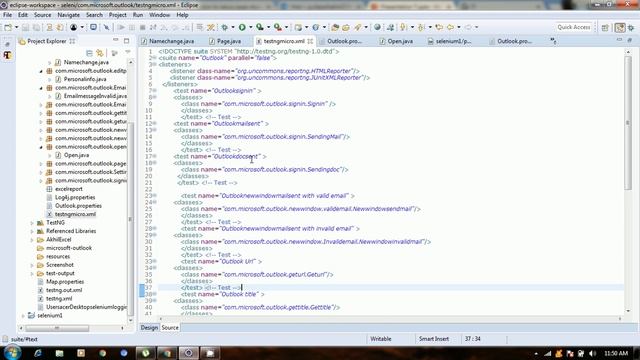
Task: Click the Coverage run toolbar icon
Action: pos(260,27)
